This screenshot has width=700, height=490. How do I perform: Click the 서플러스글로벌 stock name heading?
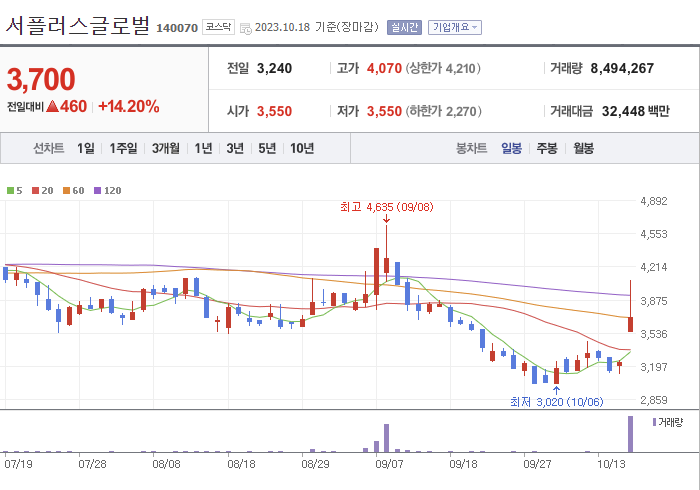pos(78,25)
